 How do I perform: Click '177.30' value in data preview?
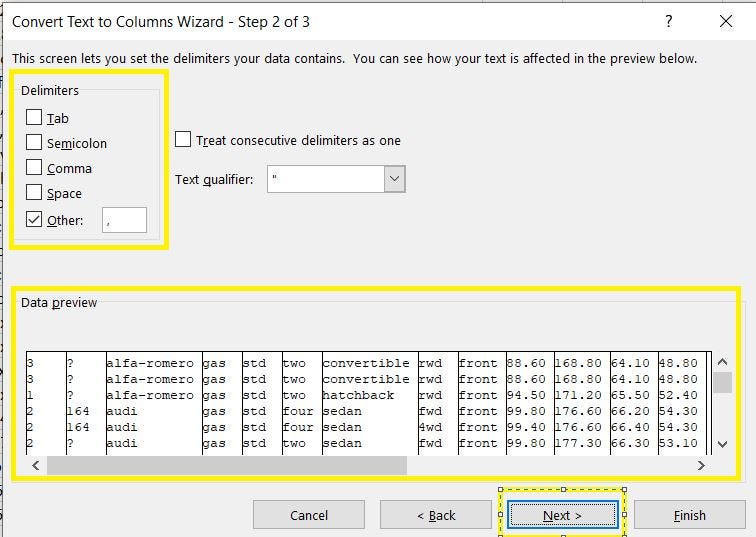[x=578, y=443]
